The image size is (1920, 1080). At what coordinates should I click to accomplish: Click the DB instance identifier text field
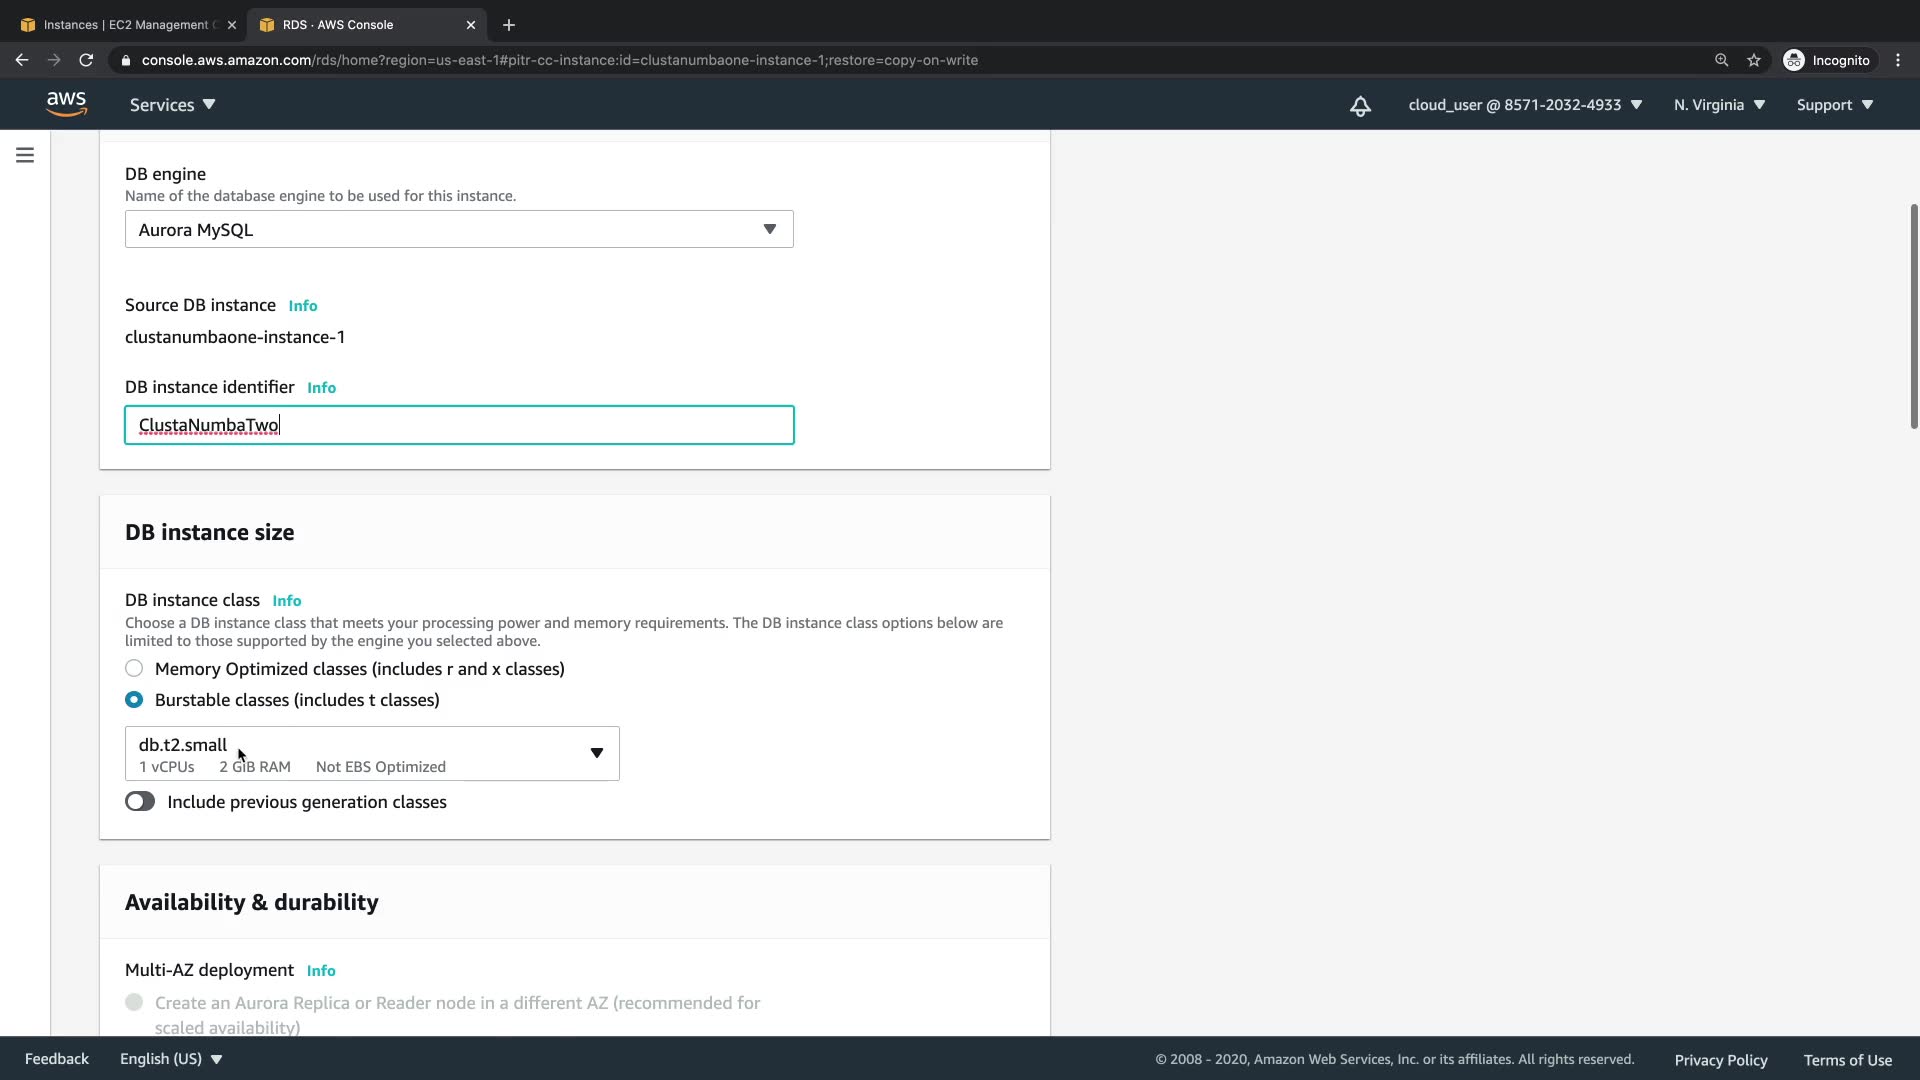click(459, 425)
